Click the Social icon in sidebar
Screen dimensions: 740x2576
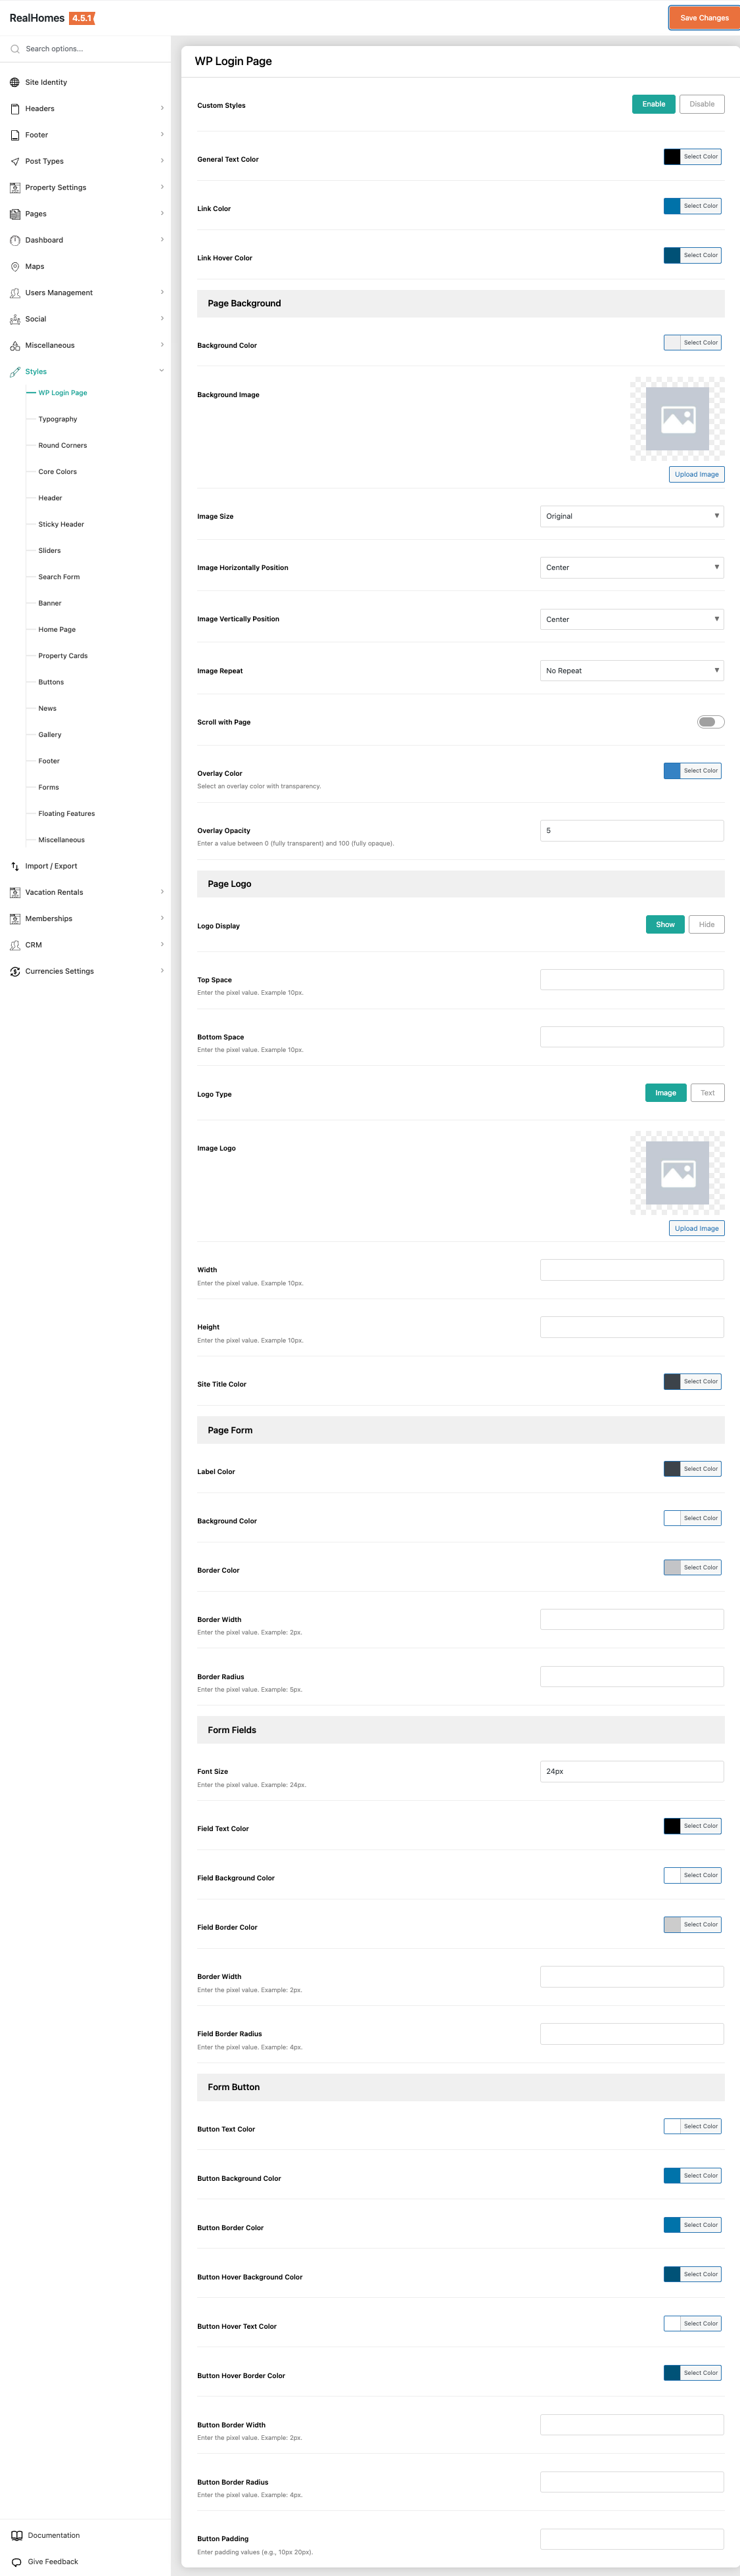[15, 319]
